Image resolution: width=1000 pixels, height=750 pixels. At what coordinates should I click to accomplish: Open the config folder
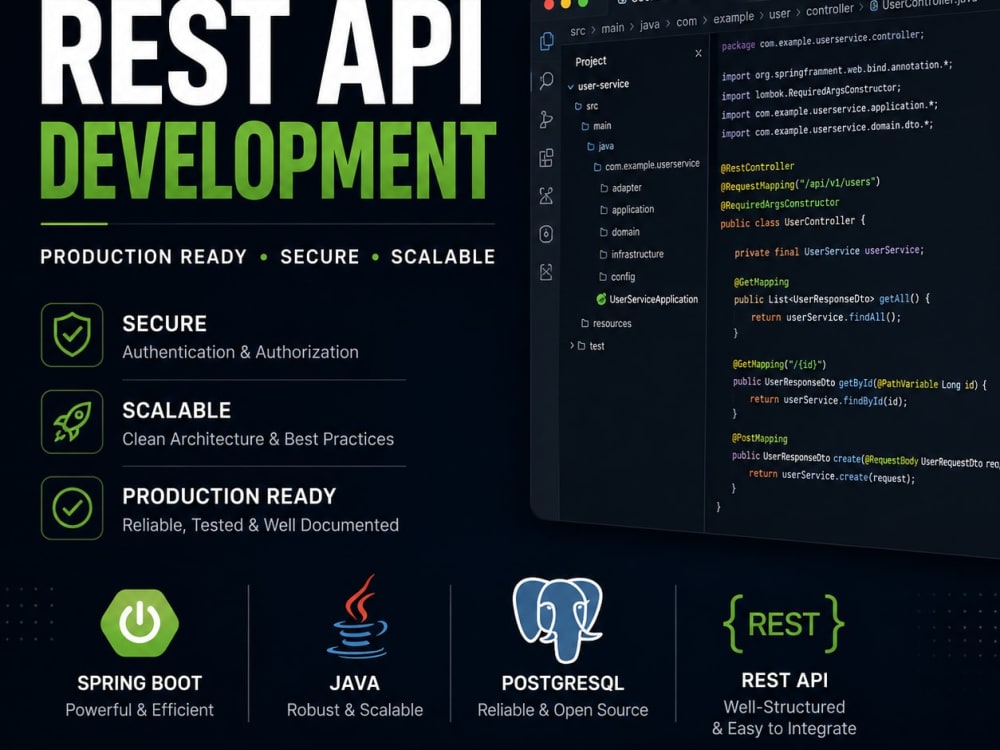coord(617,276)
